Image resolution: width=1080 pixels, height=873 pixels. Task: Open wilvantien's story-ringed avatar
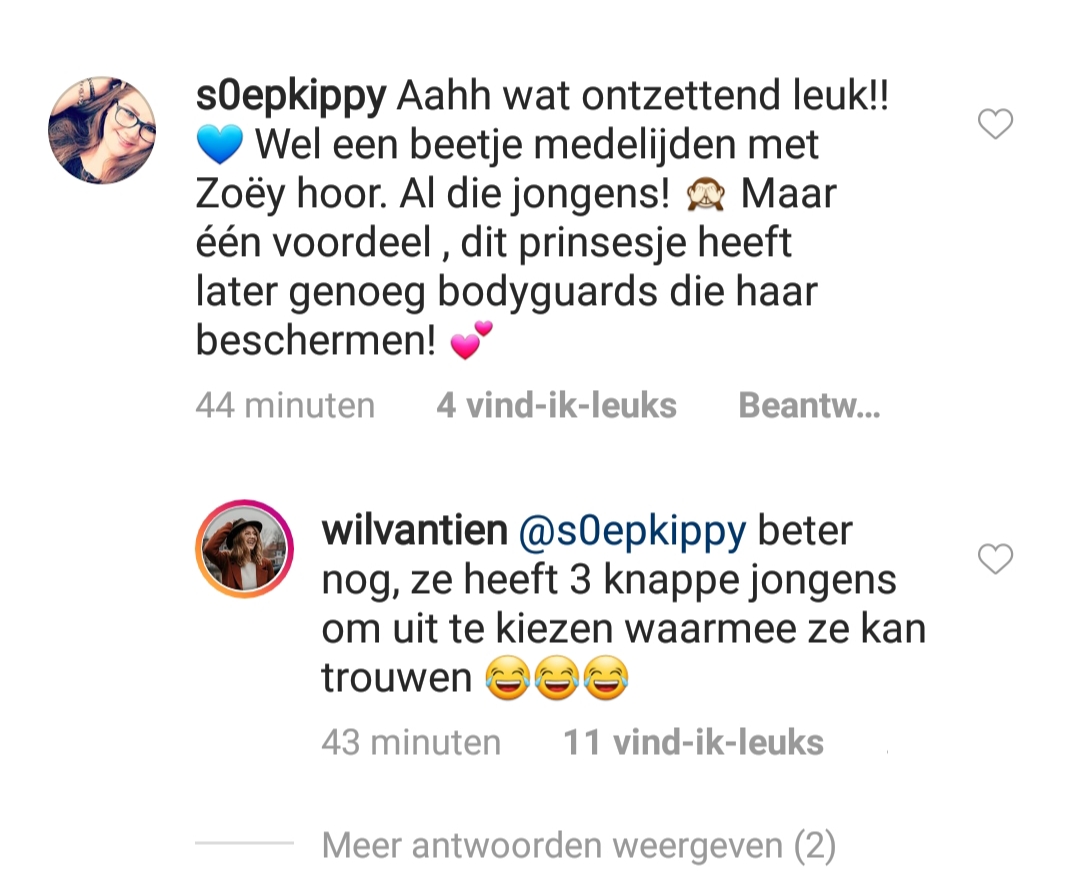click(x=245, y=548)
